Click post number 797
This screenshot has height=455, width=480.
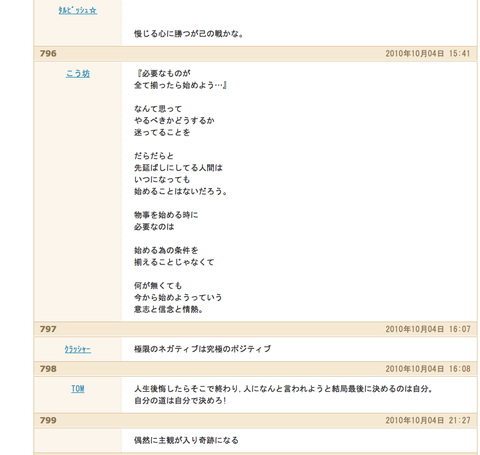click(48, 329)
